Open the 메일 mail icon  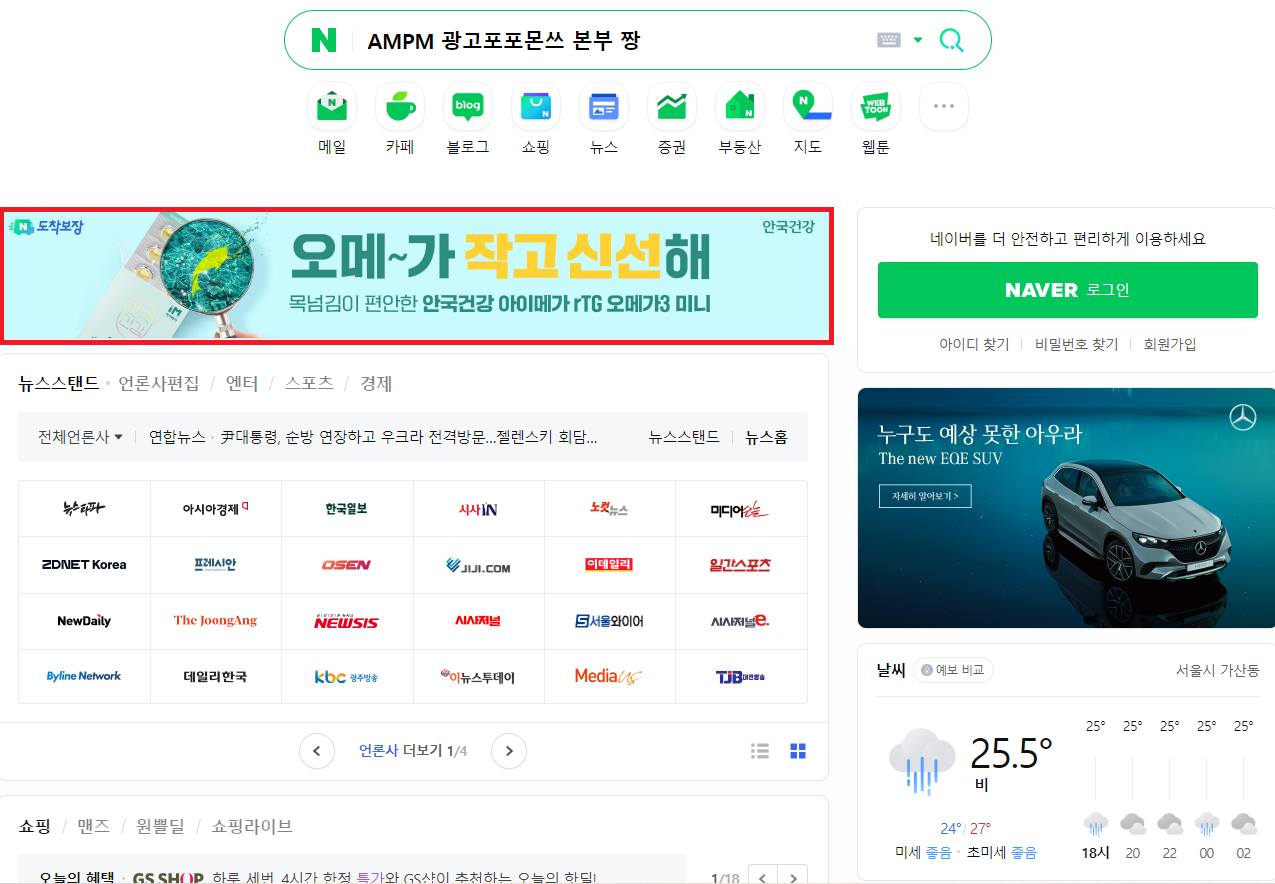pos(332,106)
